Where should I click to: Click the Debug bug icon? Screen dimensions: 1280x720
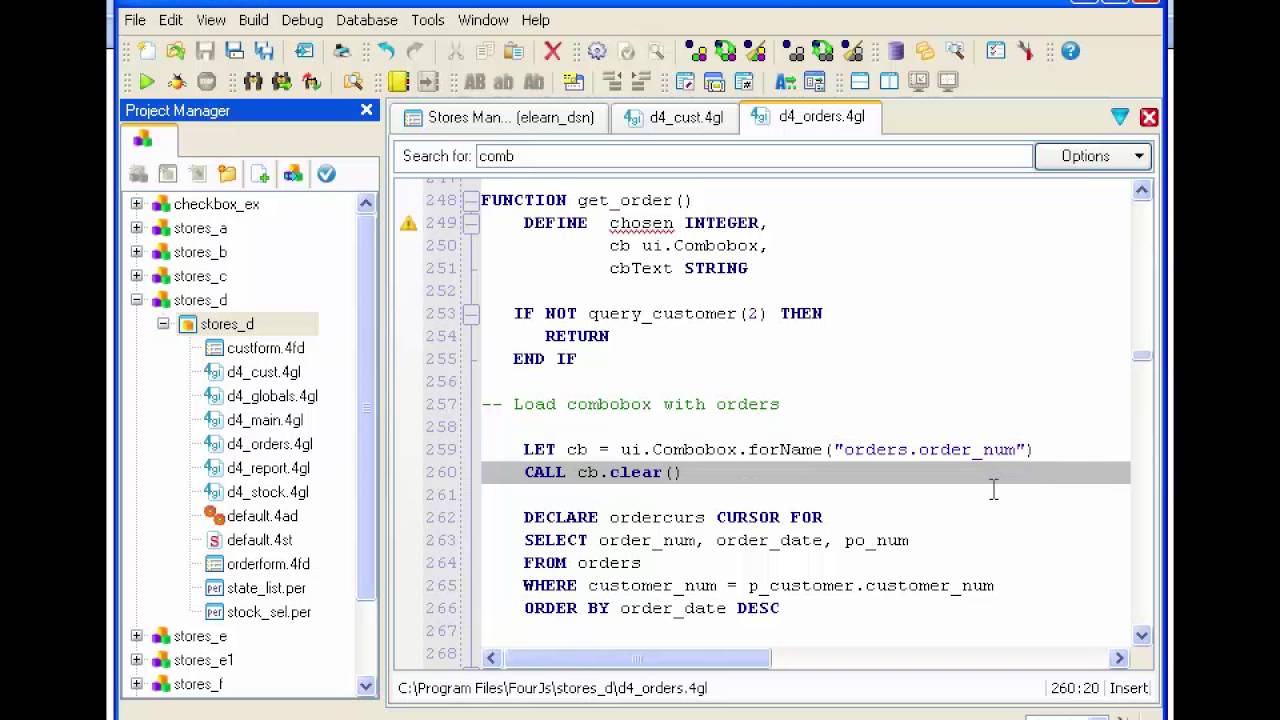pos(176,82)
